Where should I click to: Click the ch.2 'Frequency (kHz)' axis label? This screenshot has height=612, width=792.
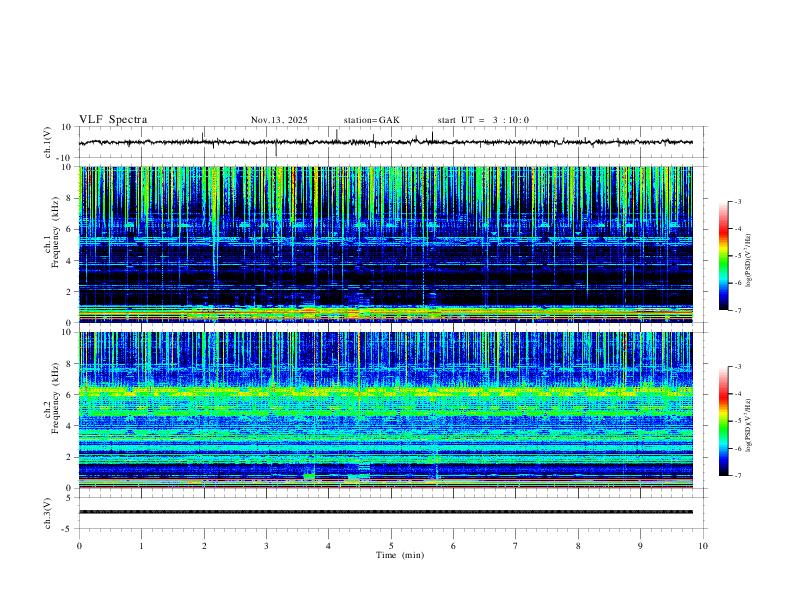pyautogui.click(x=55, y=397)
